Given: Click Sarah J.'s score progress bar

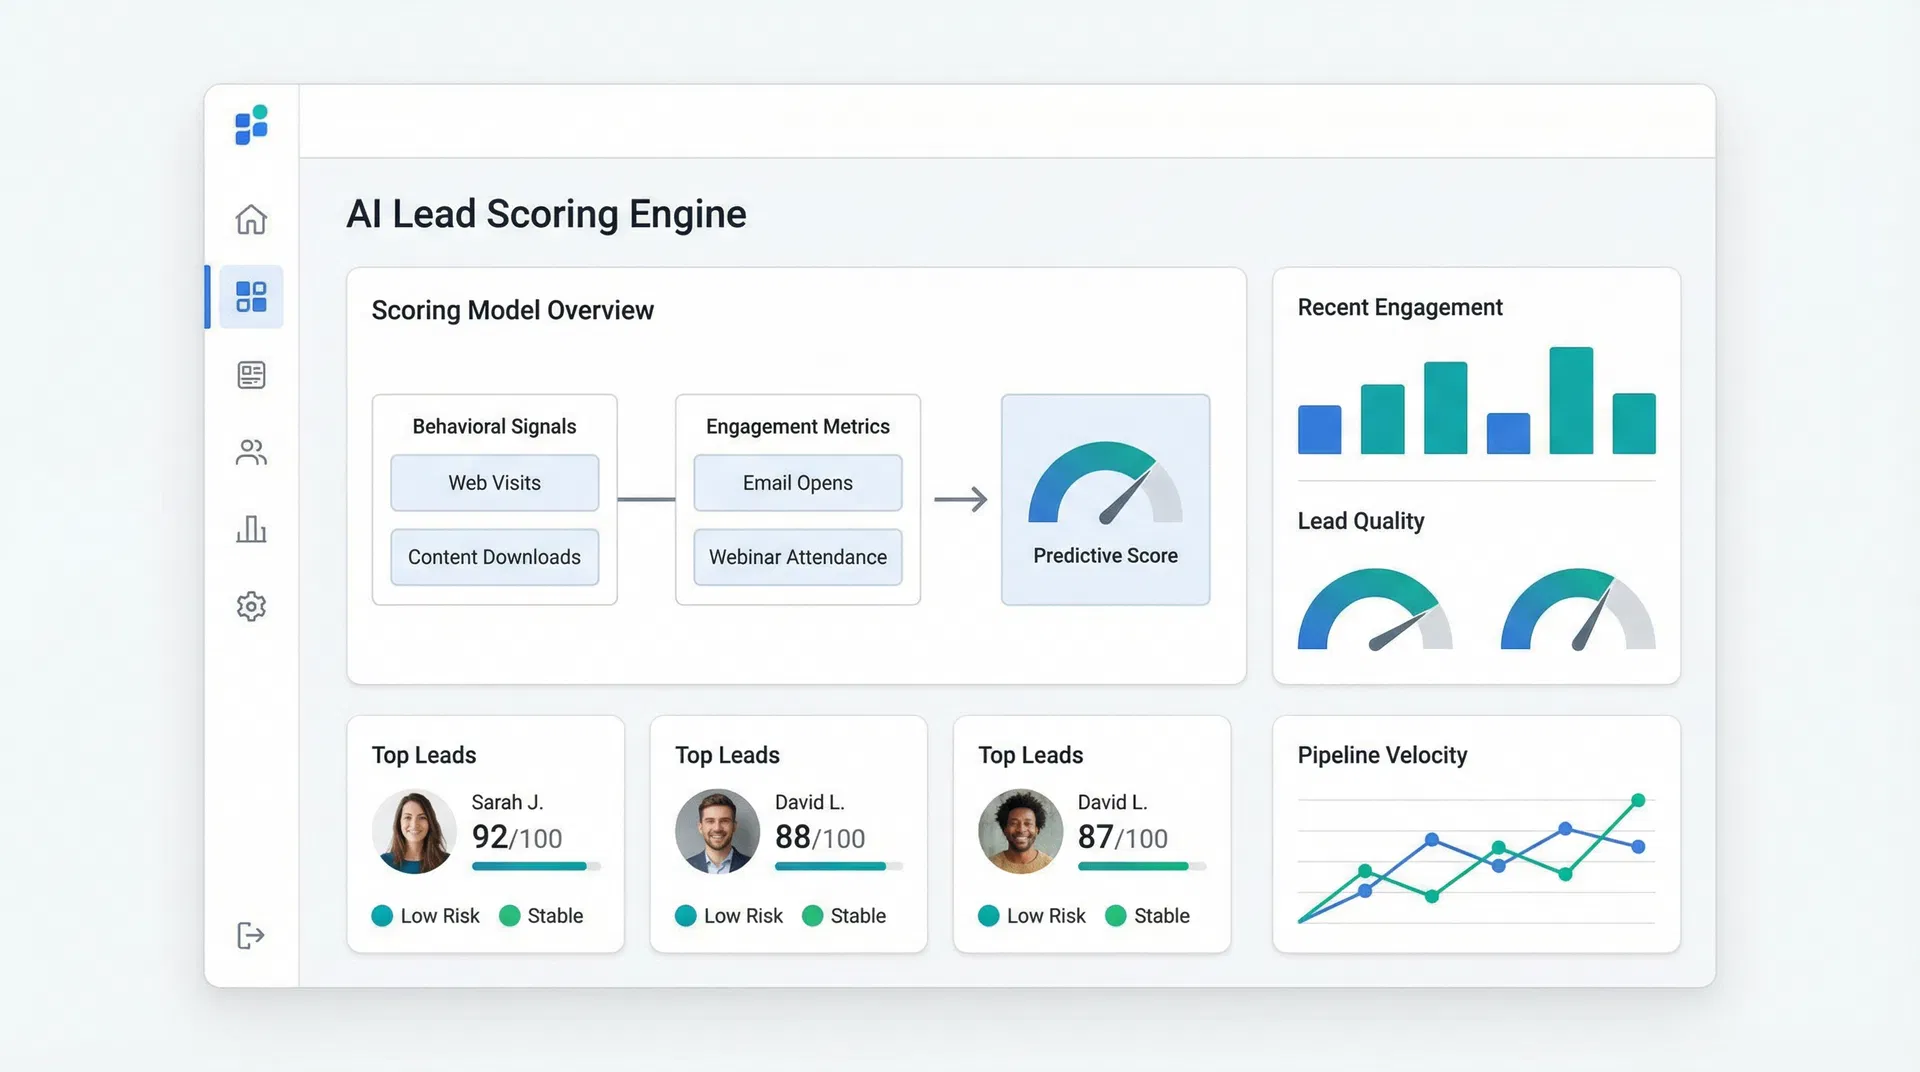Looking at the screenshot, I should point(531,866).
